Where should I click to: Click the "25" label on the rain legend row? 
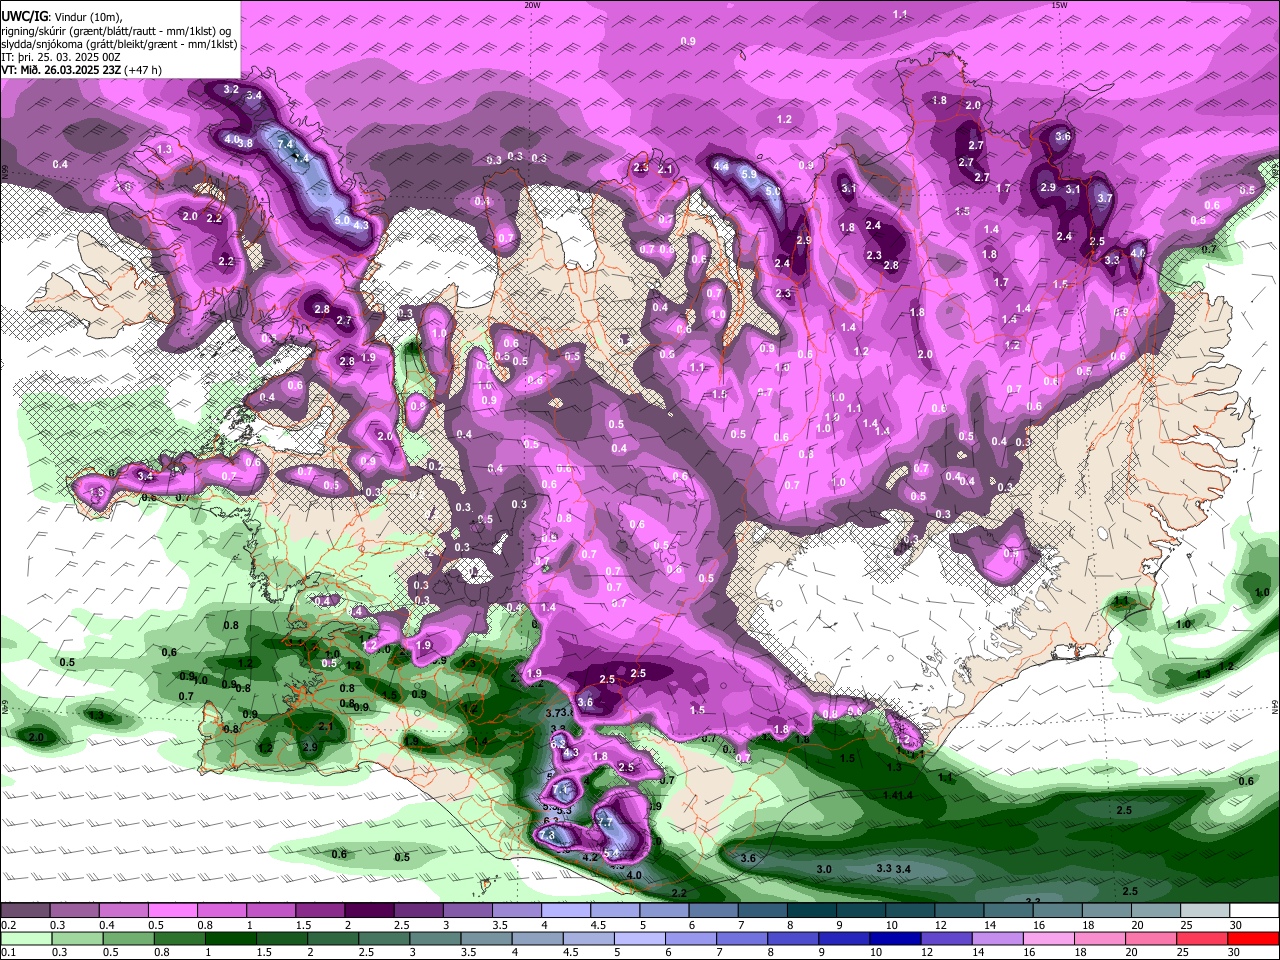[1184, 953]
